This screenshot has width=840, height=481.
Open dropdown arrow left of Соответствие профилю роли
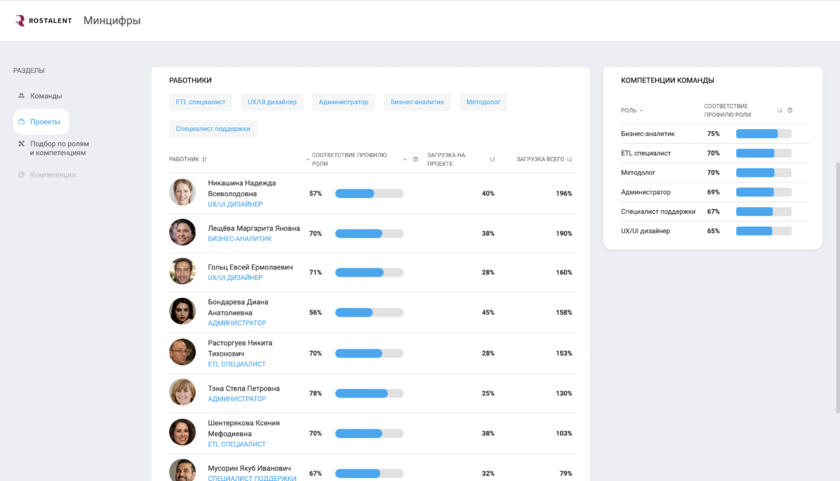click(308, 159)
